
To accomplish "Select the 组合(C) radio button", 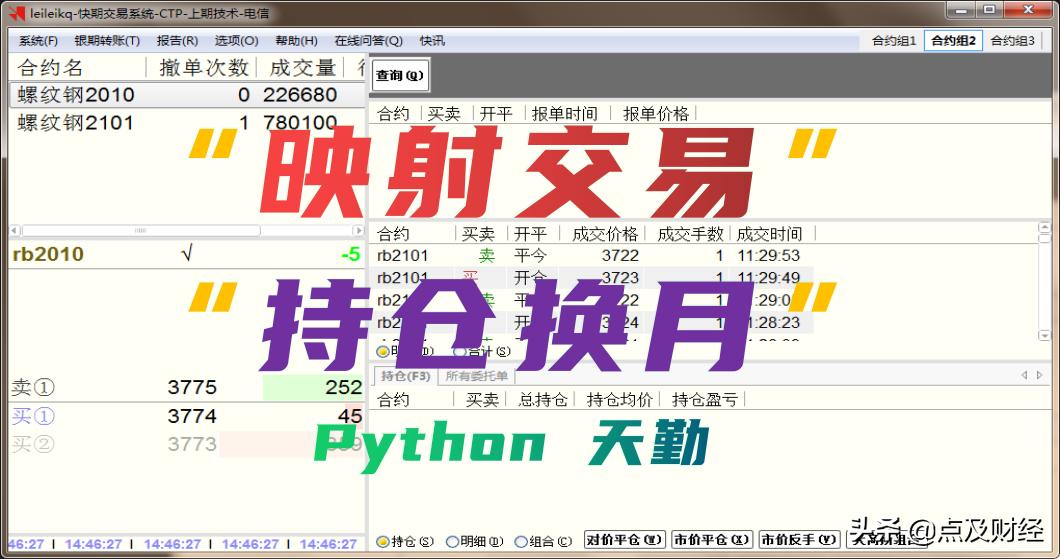I will [521, 542].
